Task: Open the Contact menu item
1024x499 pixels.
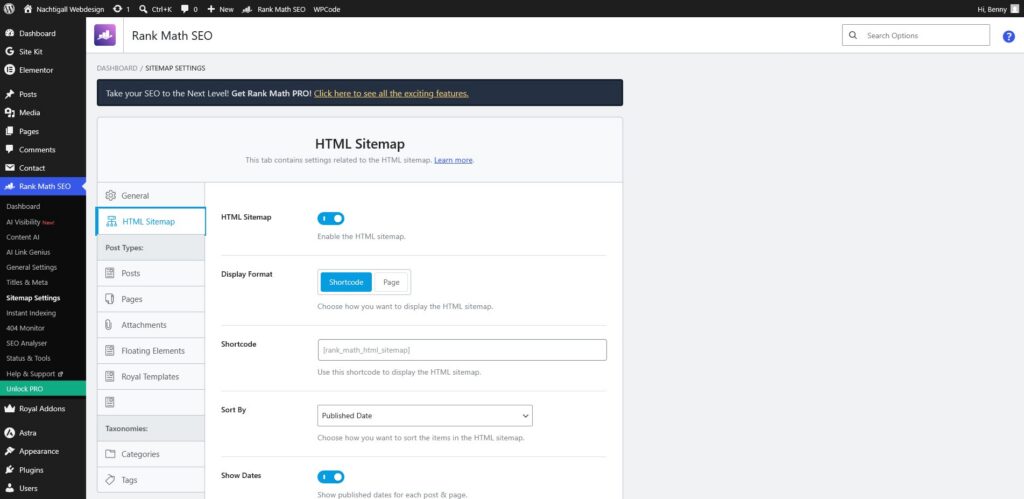Action: click(42, 168)
